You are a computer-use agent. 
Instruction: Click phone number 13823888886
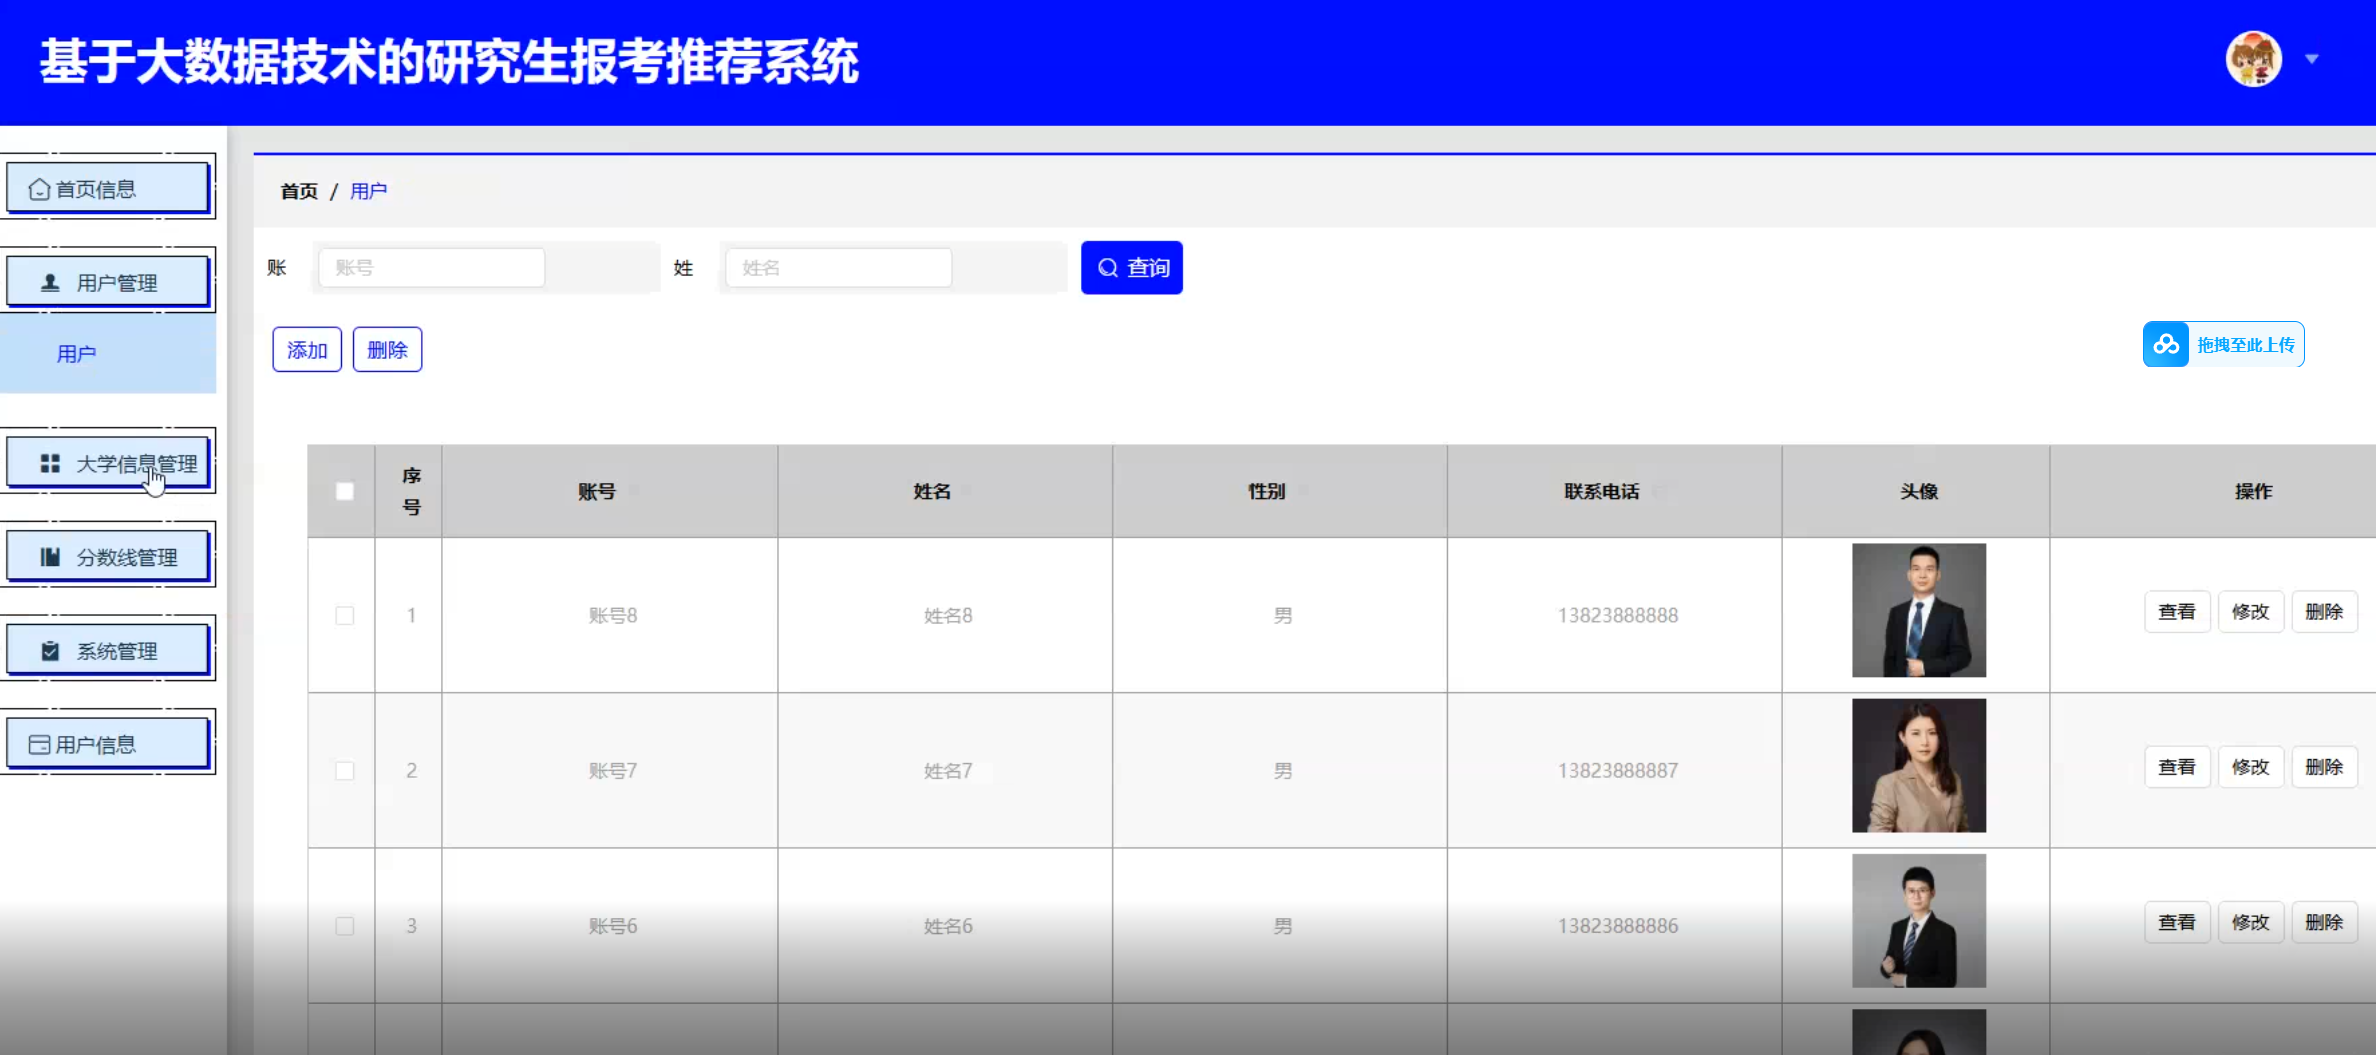pyautogui.click(x=1617, y=926)
